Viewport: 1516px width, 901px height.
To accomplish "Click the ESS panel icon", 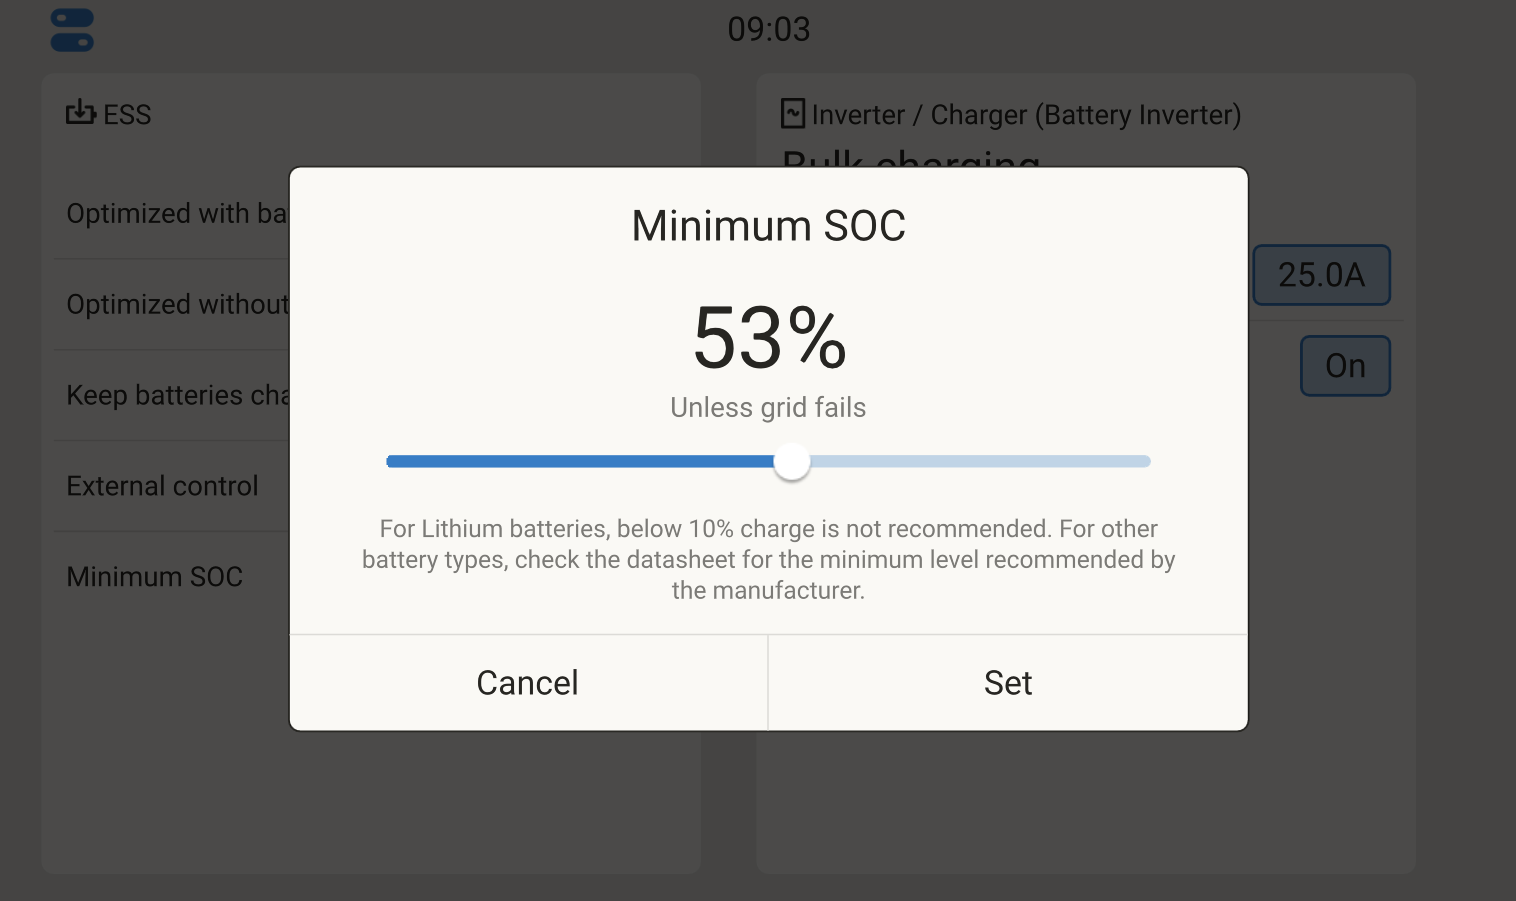I will point(79,114).
